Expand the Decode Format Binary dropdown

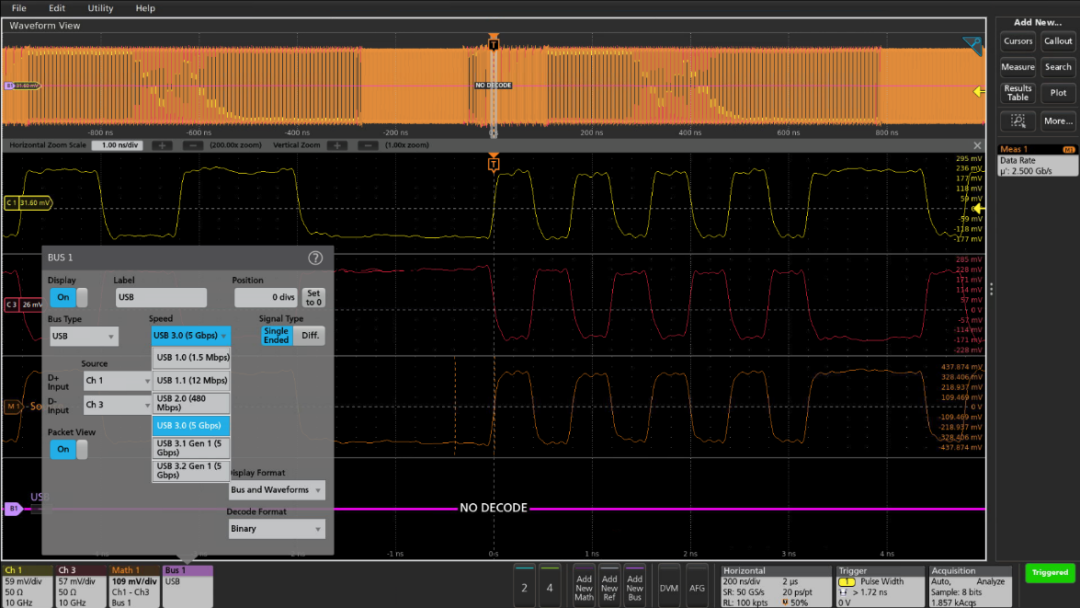click(x=276, y=529)
